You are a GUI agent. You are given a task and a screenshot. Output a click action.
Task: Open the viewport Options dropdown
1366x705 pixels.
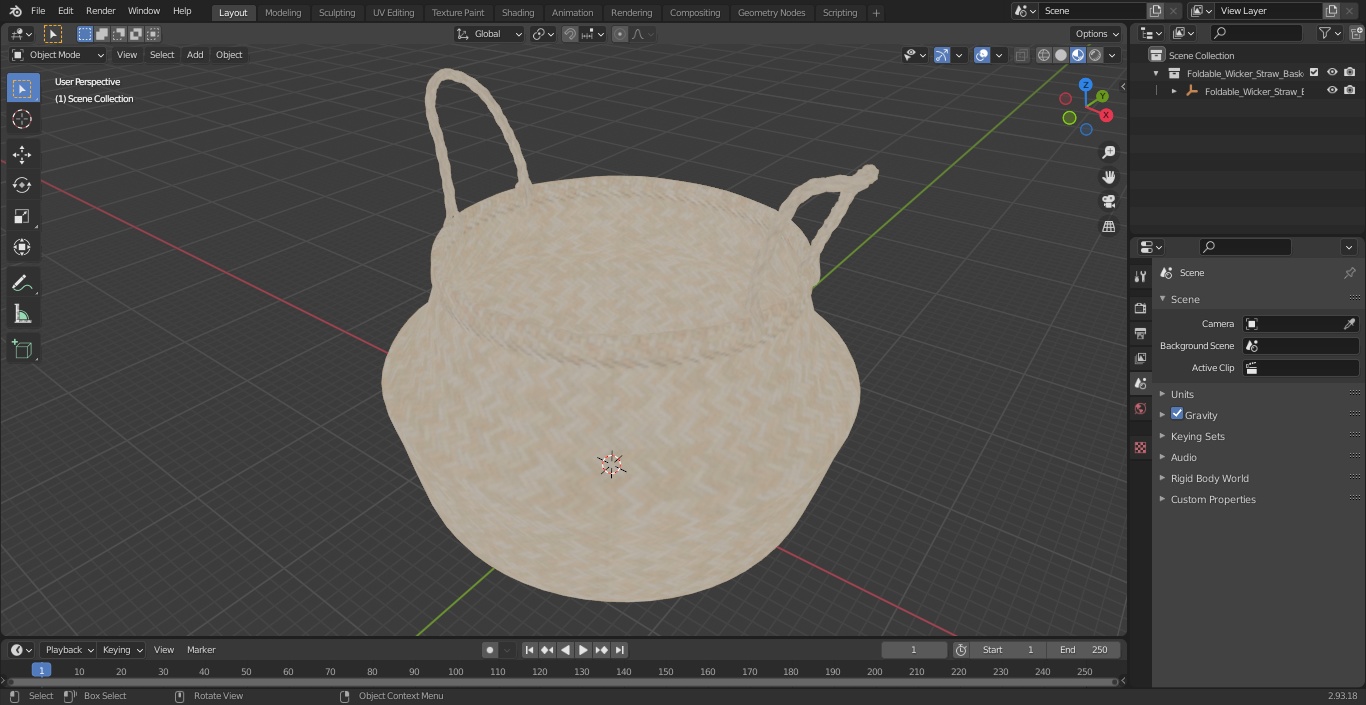click(x=1097, y=34)
